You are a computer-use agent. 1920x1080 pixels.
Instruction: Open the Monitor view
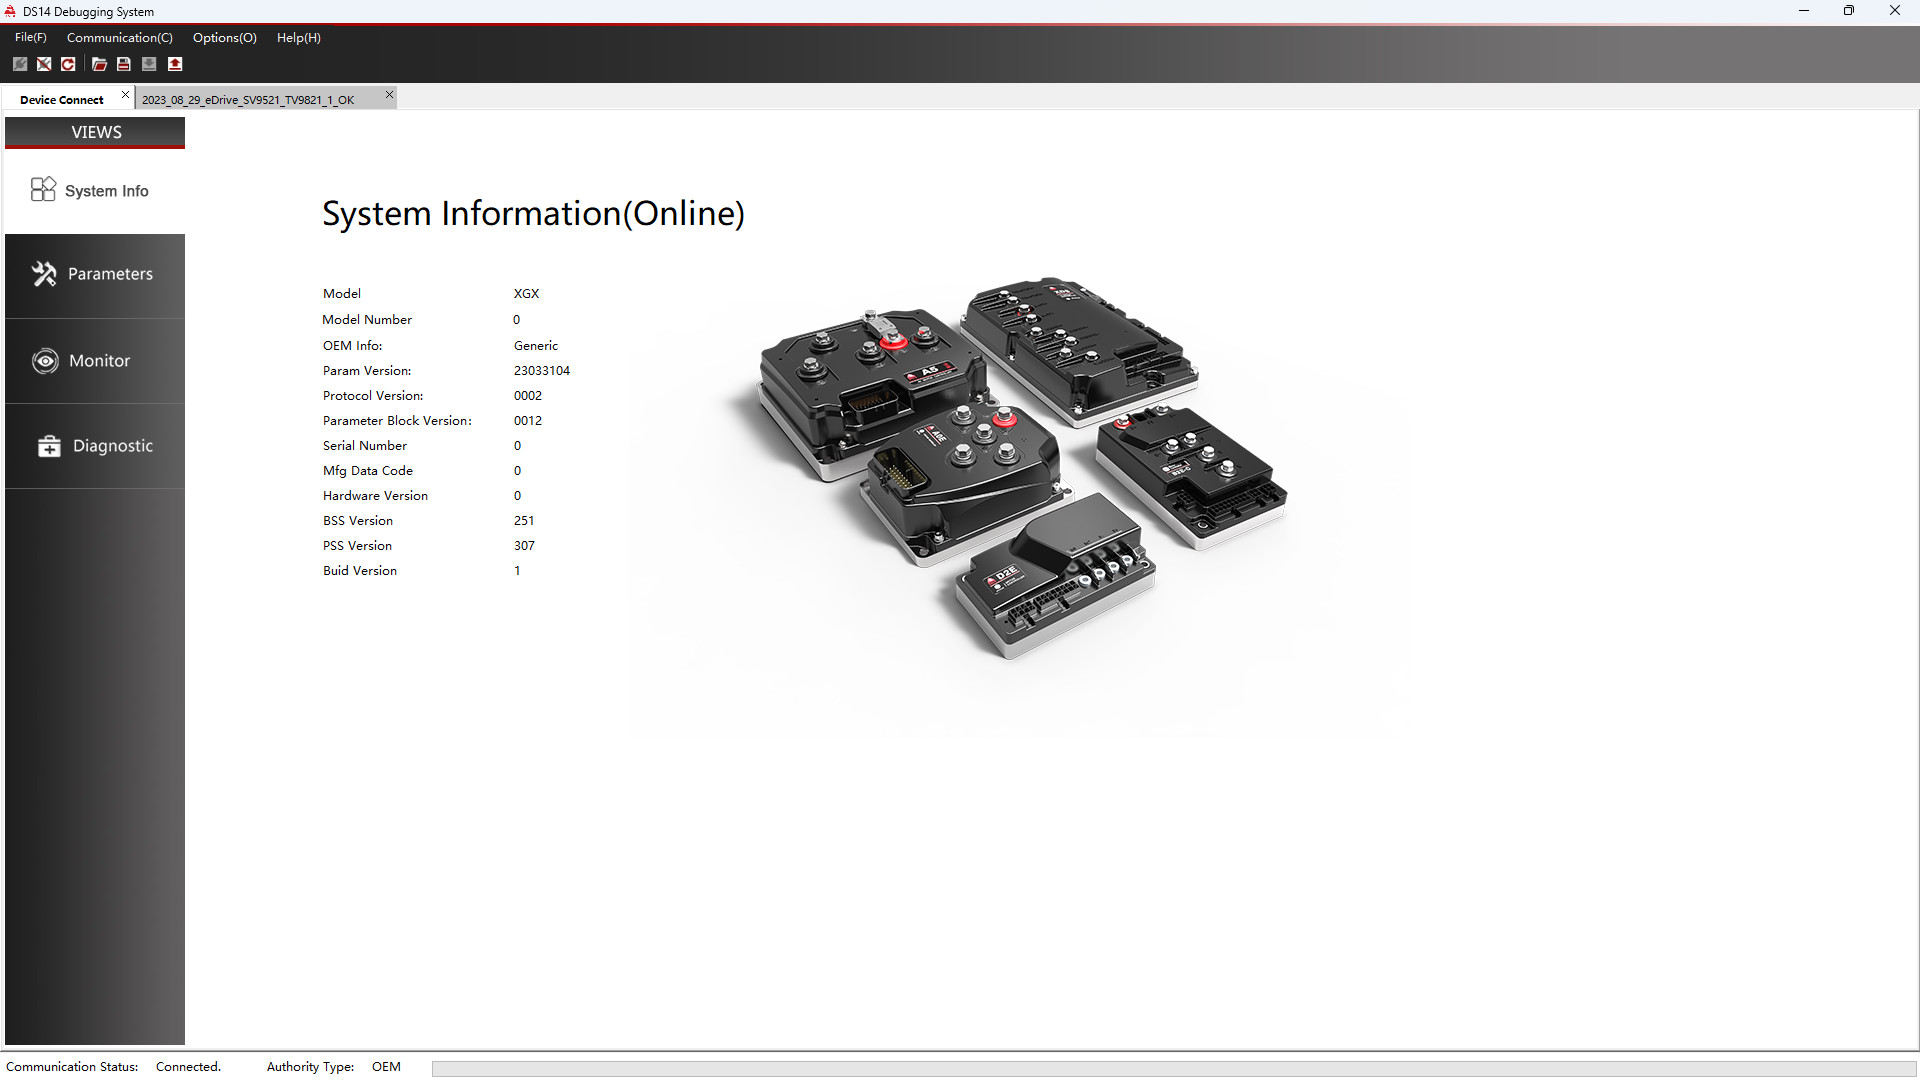(x=95, y=360)
